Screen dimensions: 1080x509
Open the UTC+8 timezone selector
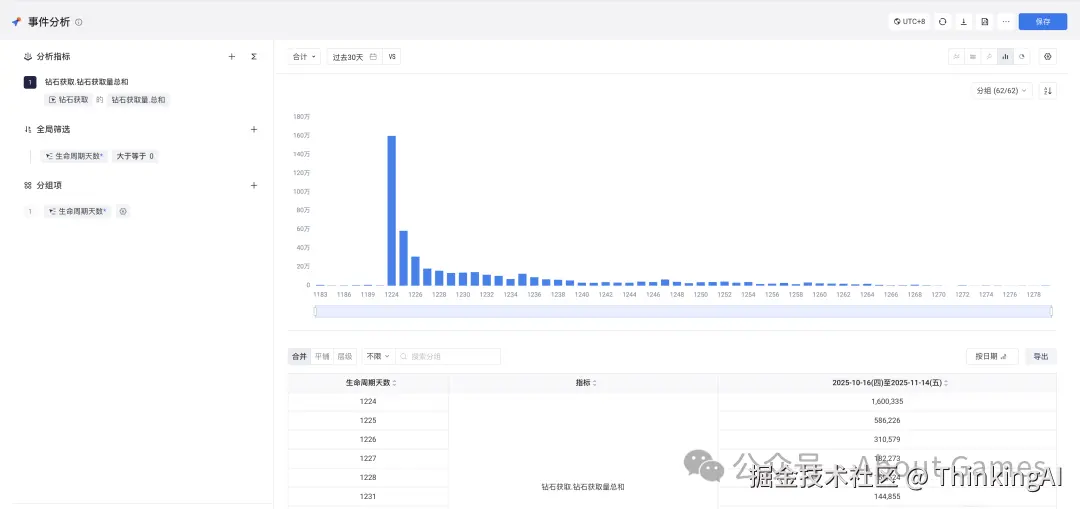909,21
